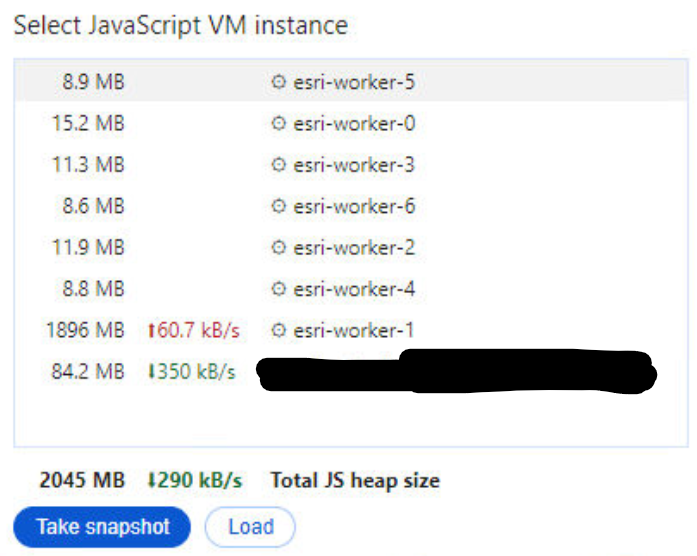Select the redacted 84.2 MB VM instance
Screen dimensions: 697x556
tap(455, 372)
